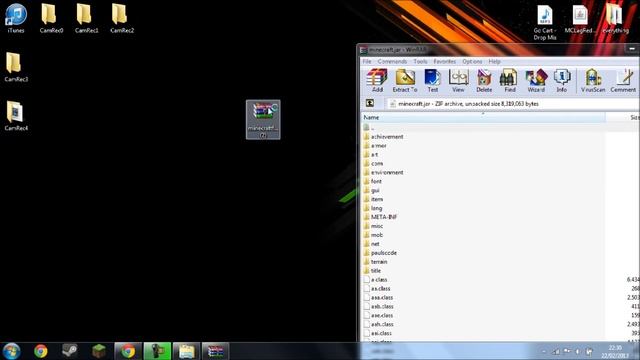Select the aai.class file
This screenshot has height=360, width=640.
click(377, 333)
